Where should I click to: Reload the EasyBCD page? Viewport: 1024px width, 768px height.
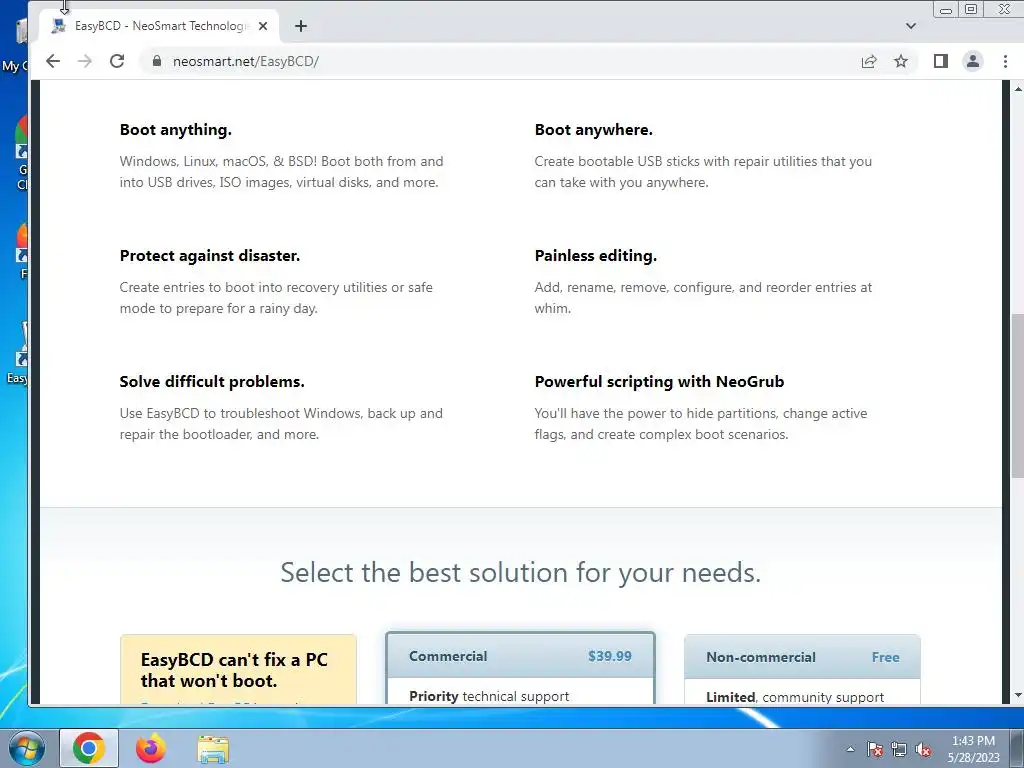117,61
